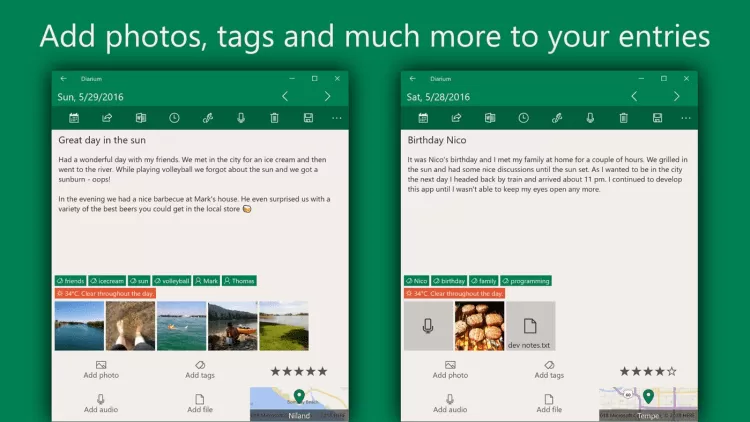The height and width of the screenshot is (422, 750).
Task: Go to next day in Sat 5/28/2016 window
Action: point(677,97)
